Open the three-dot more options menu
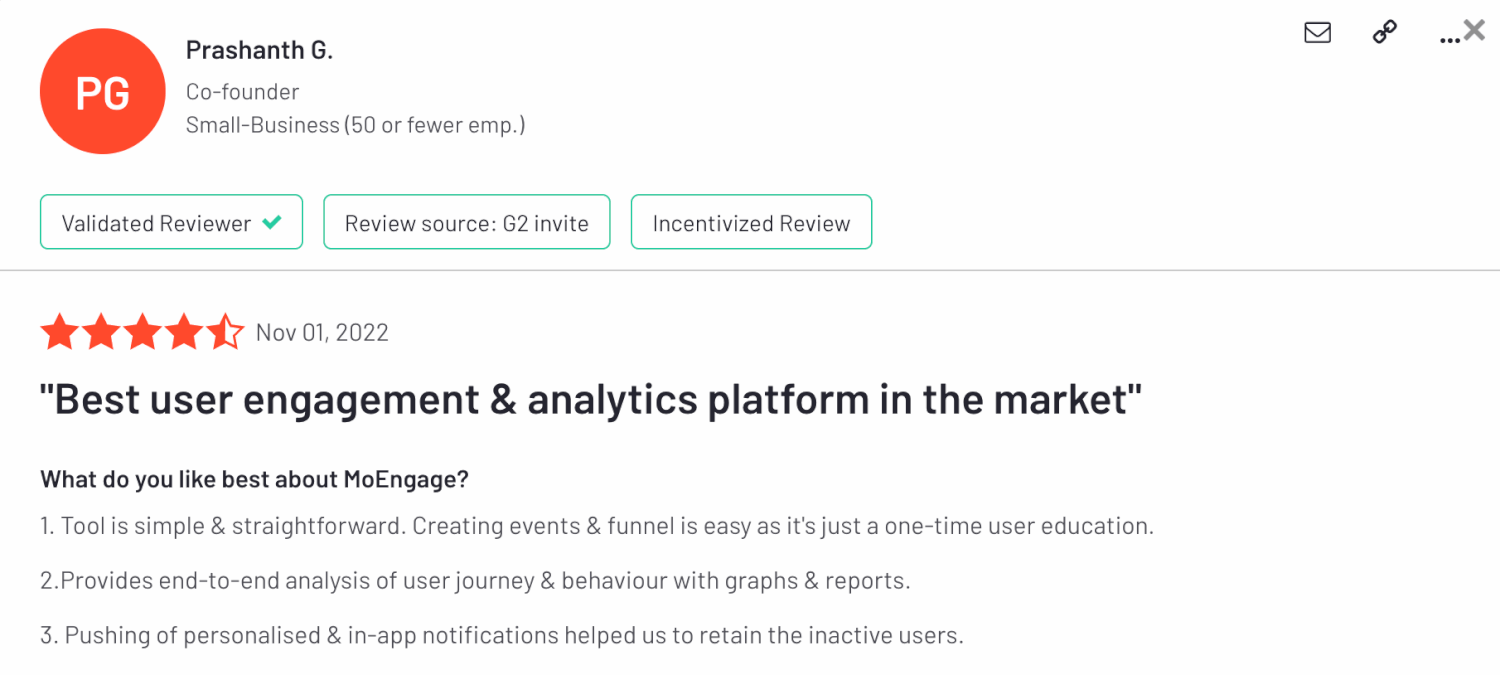This screenshot has width=1500, height=675. (x=1449, y=38)
